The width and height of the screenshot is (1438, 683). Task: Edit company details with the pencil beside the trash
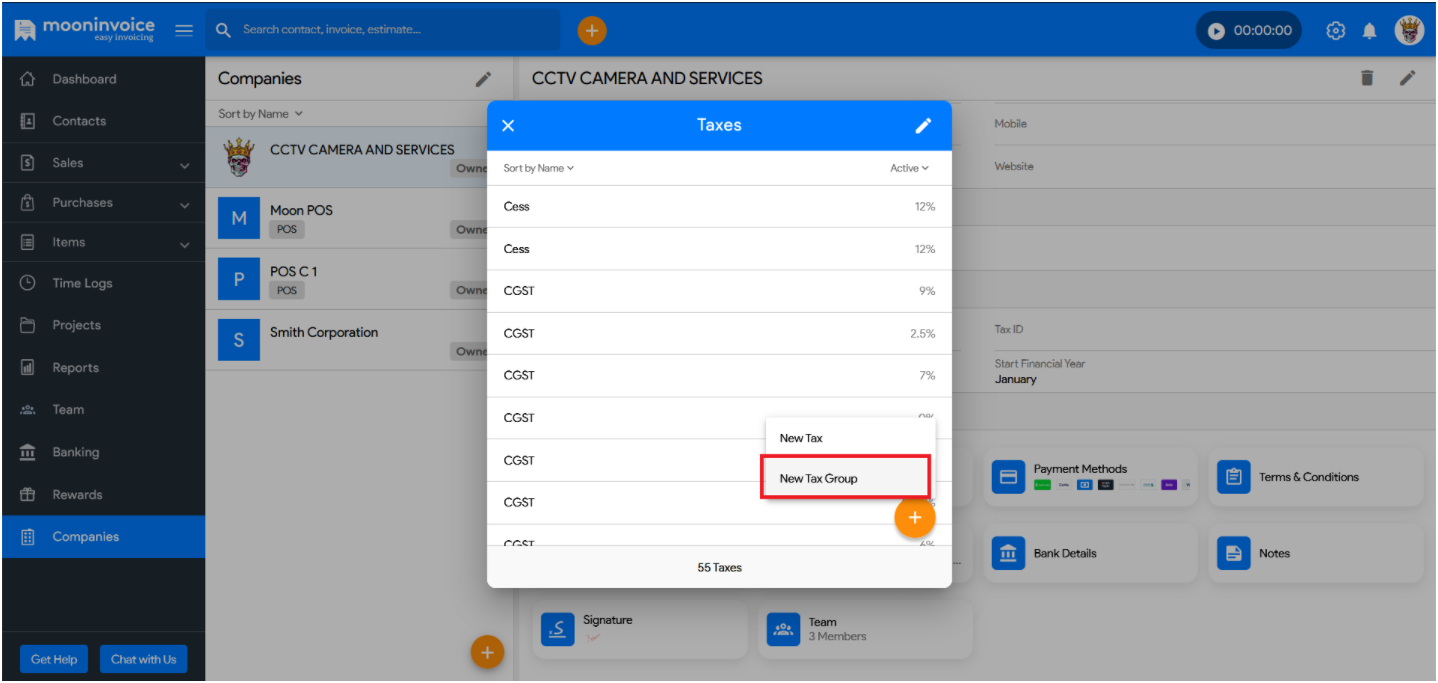1408,78
